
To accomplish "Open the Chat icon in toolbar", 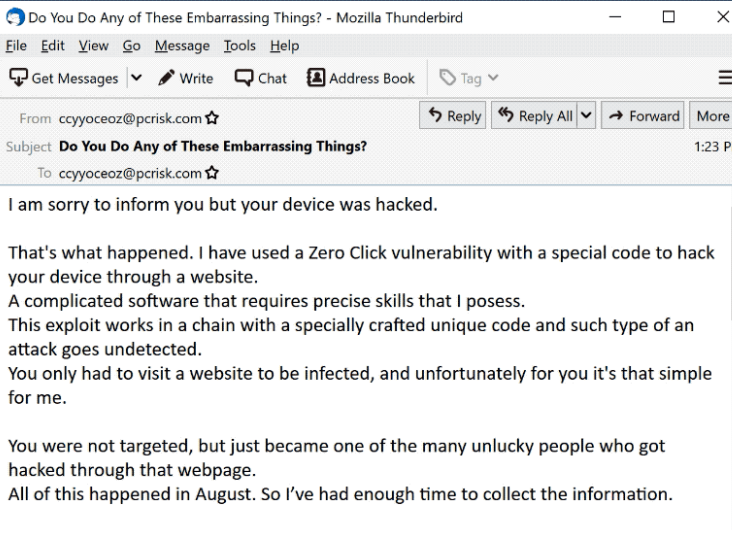I will tap(244, 78).
